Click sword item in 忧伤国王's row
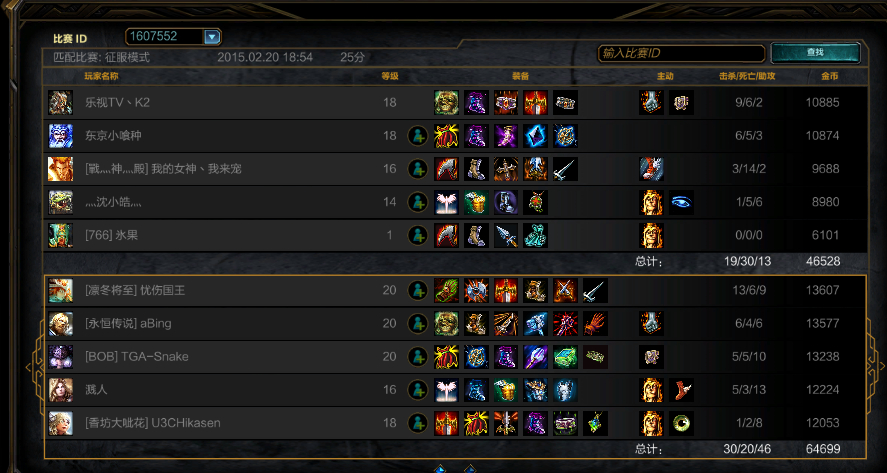 point(595,291)
